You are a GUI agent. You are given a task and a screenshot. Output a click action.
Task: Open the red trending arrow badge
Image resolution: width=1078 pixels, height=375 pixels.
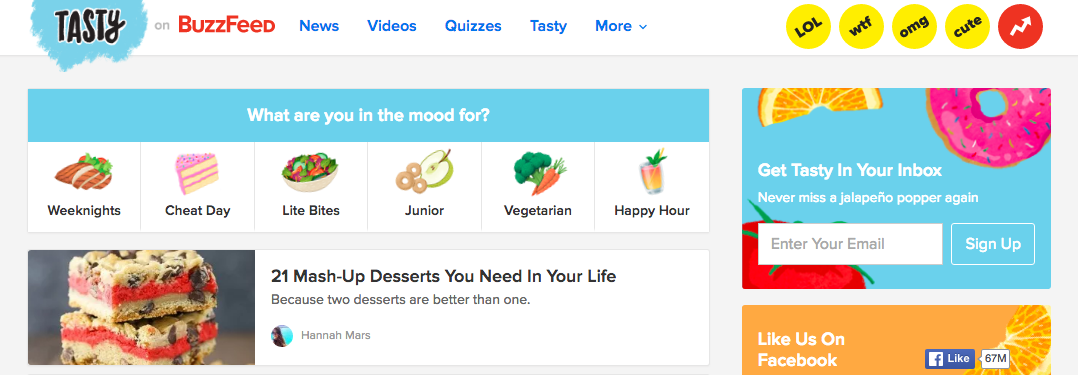1020,27
